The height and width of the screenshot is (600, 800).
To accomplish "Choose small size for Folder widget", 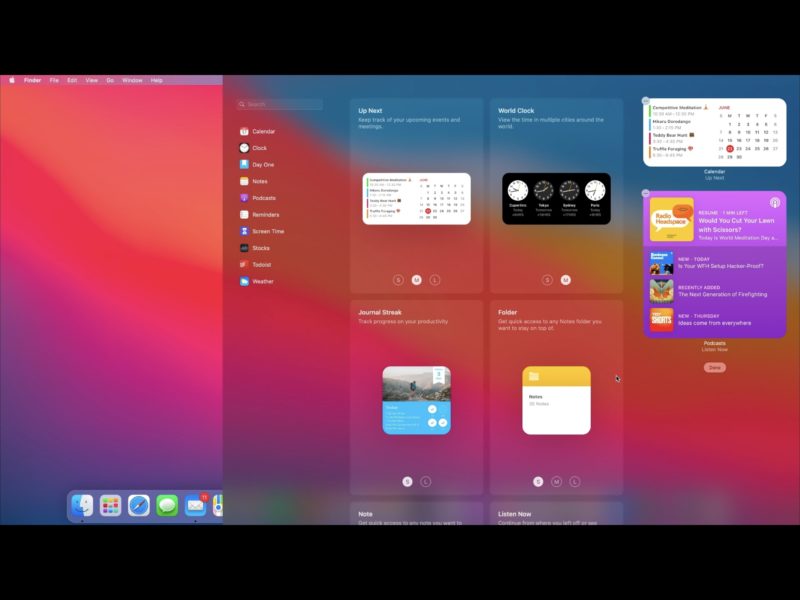I will (x=538, y=482).
